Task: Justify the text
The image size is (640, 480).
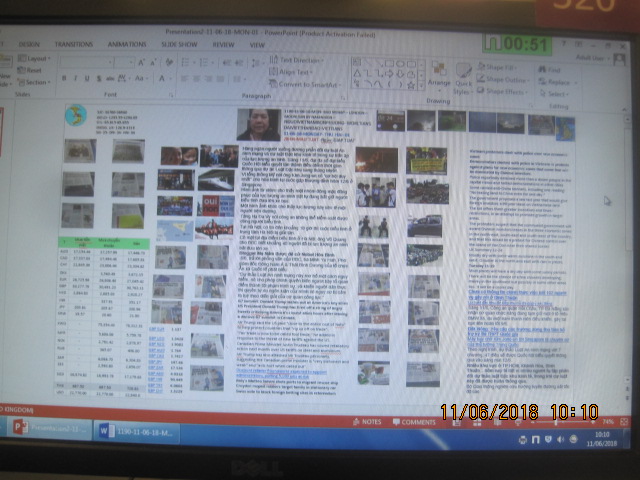Action: [x=220, y=79]
